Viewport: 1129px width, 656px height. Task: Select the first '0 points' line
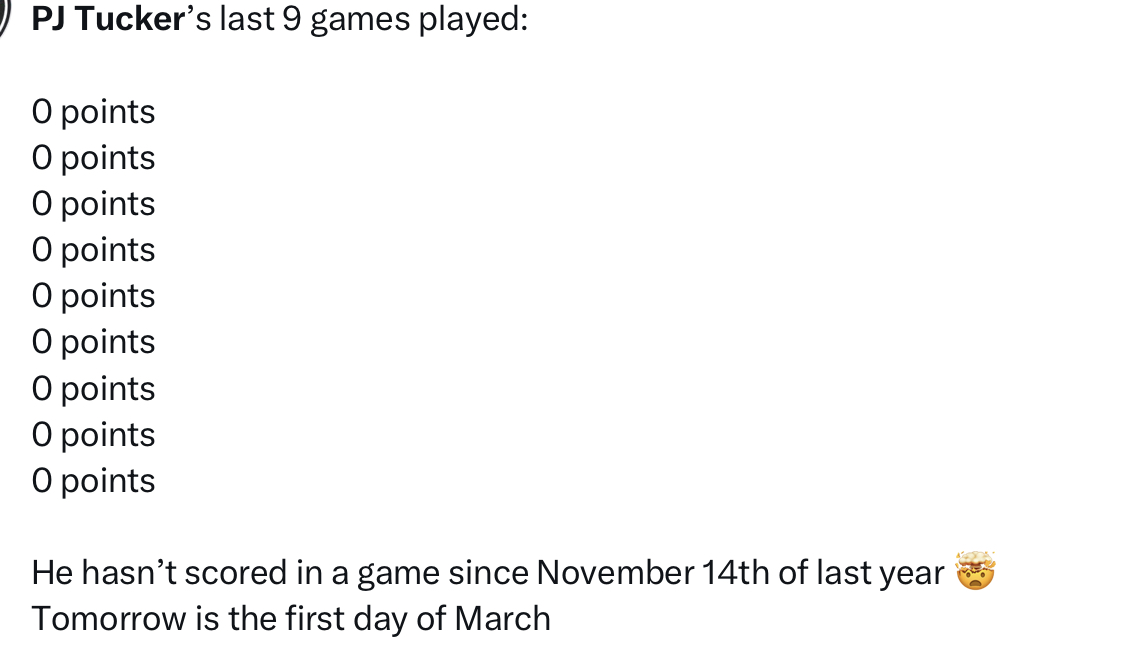pyautogui.click(x=94, y=112)
